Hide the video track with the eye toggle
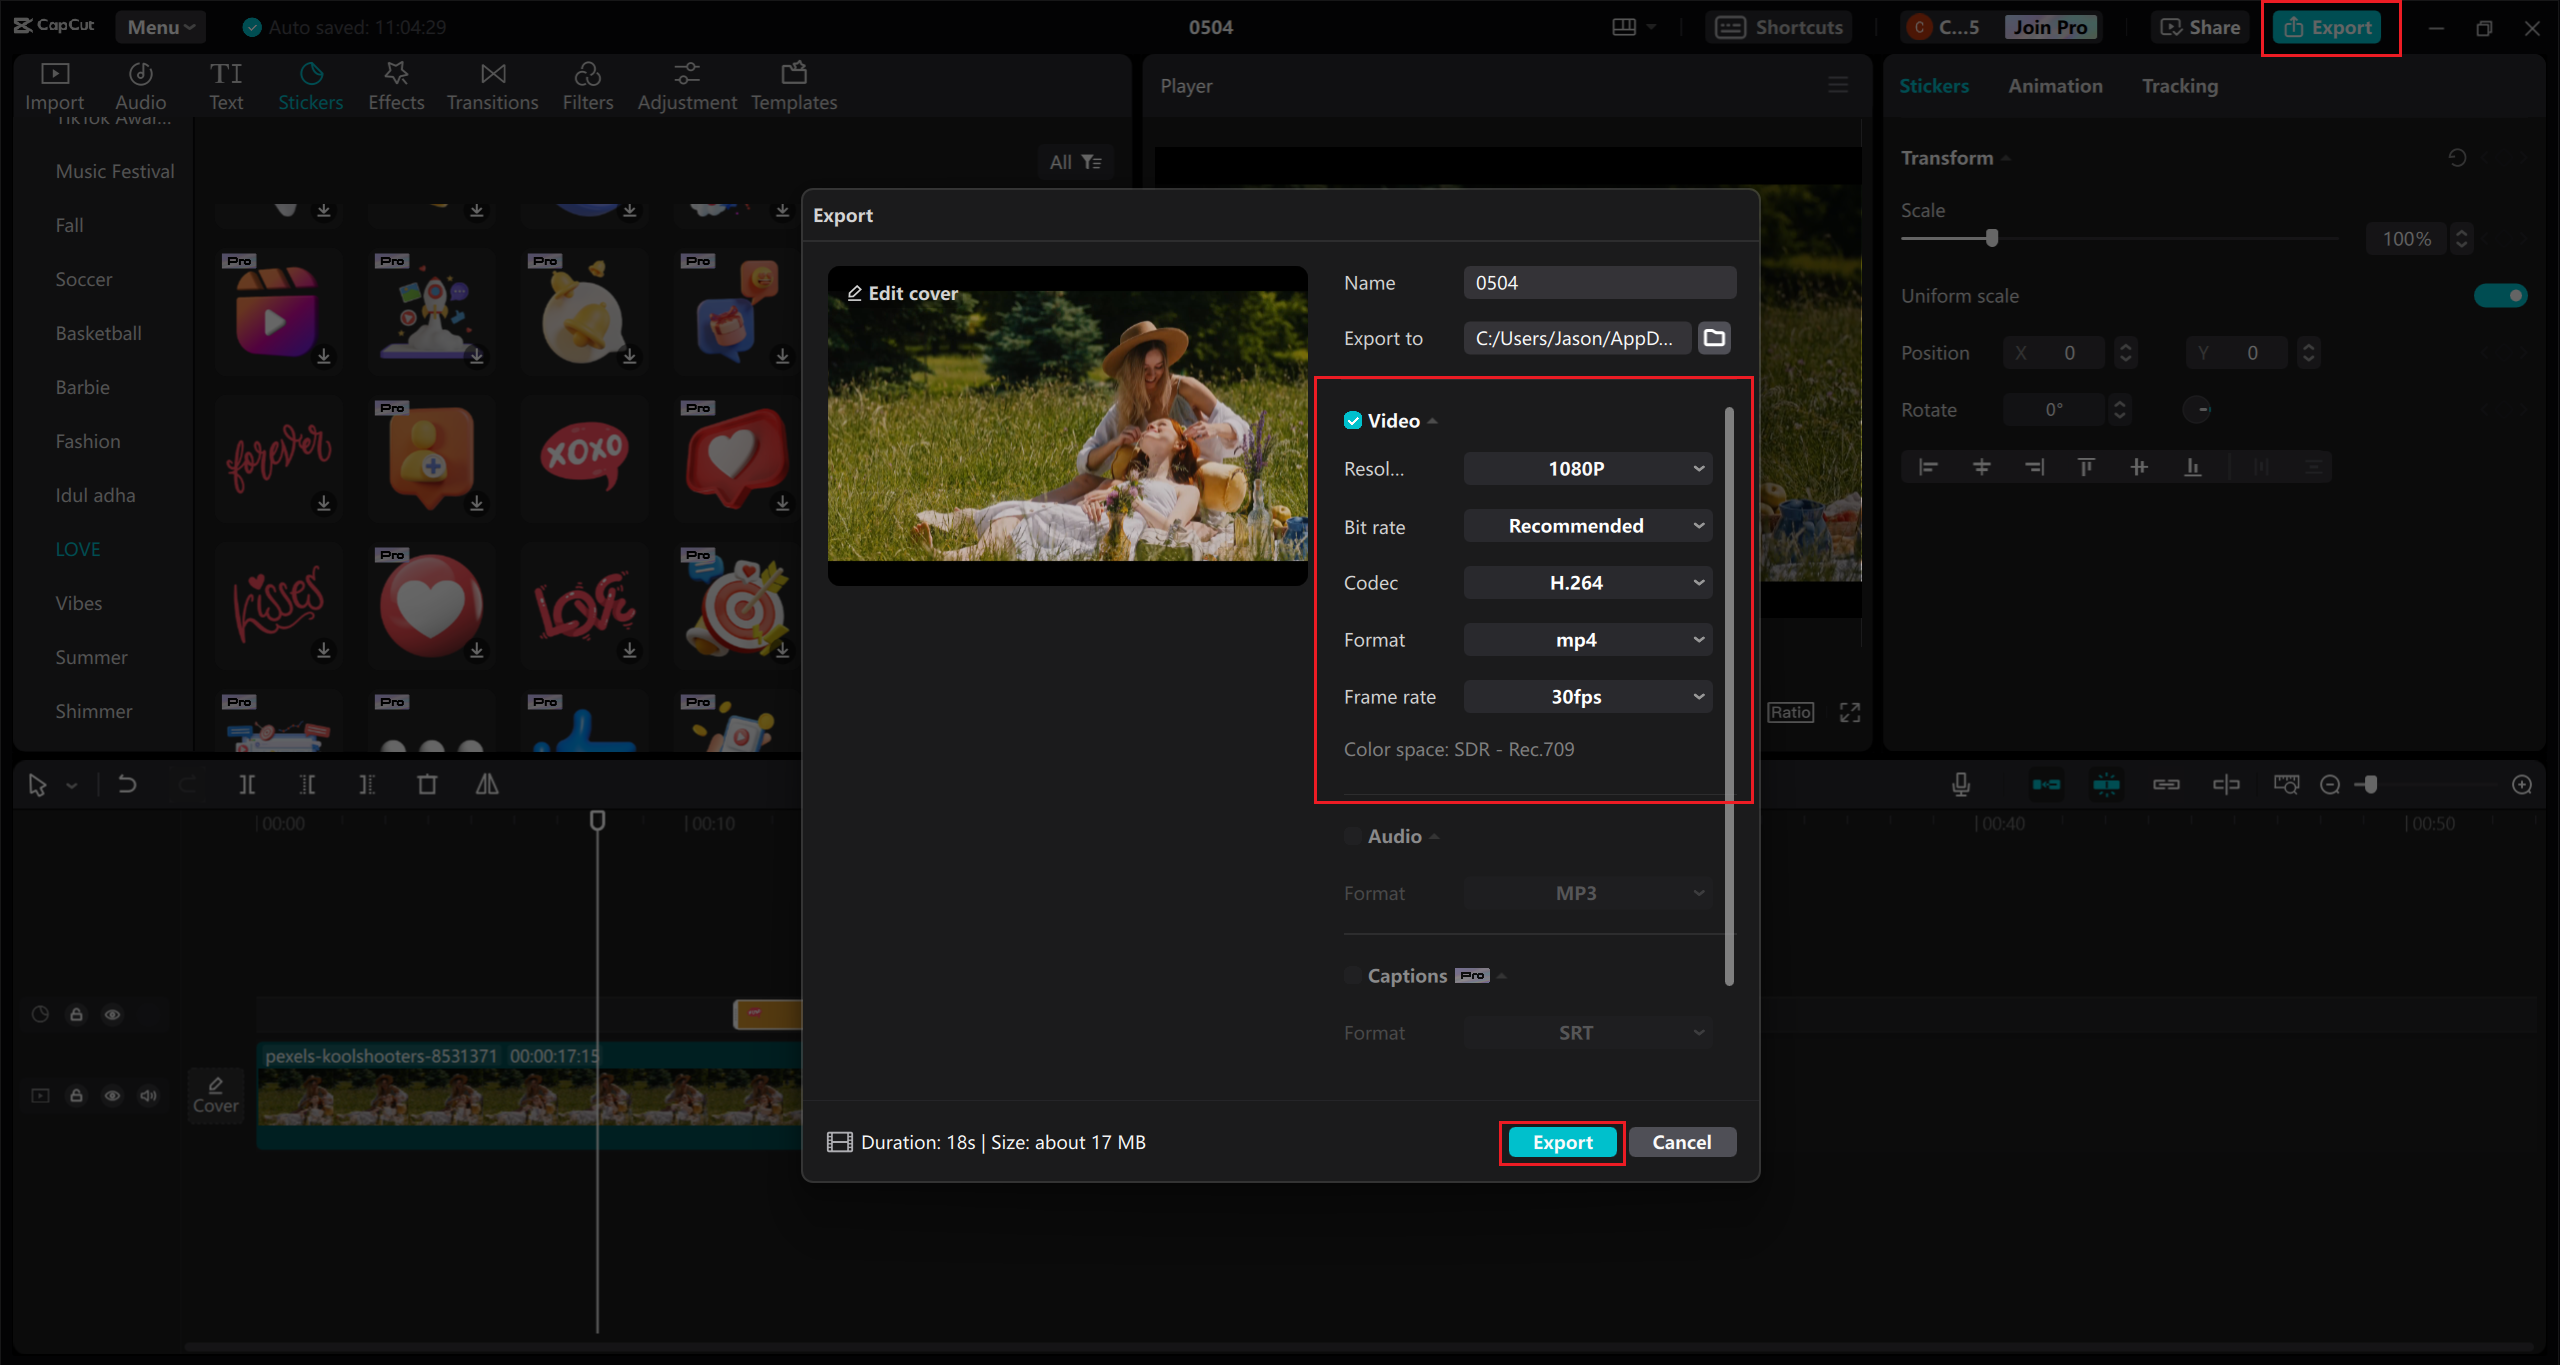 pos(112,1095)
